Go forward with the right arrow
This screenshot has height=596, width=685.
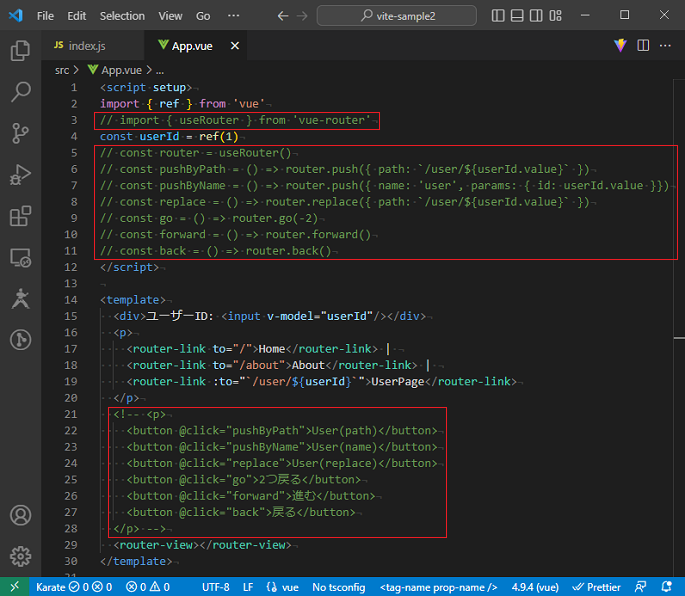coord(302,16)
